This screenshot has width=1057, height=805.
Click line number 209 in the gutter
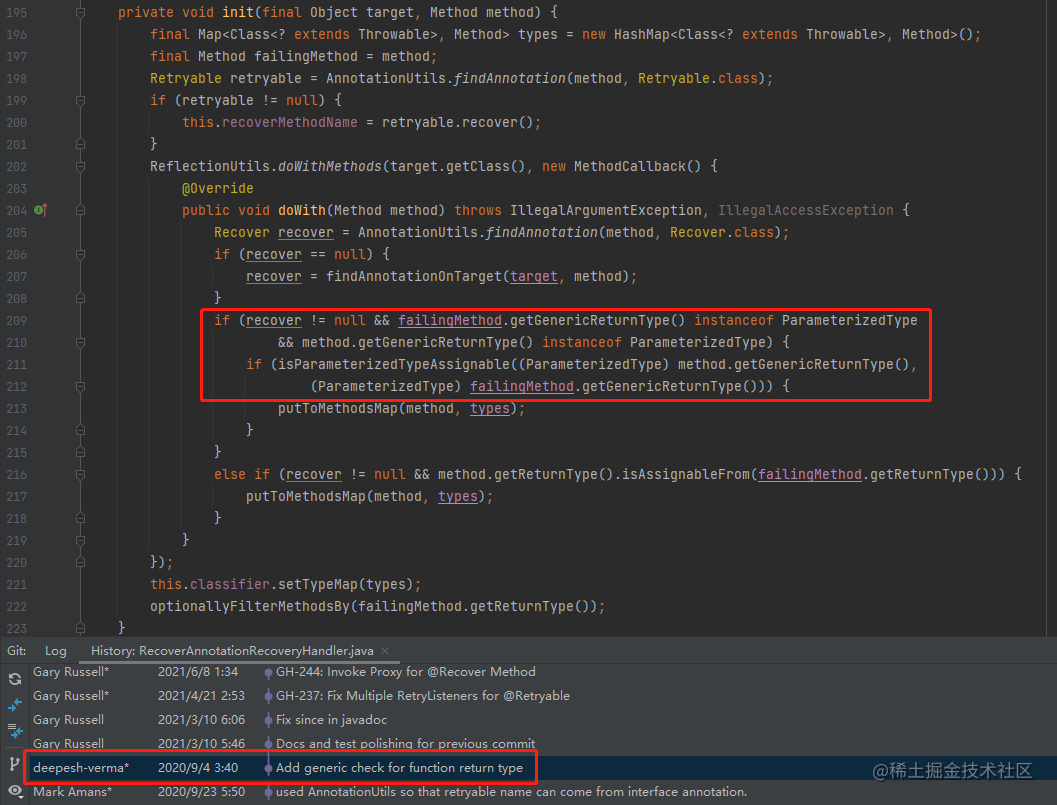click(16, 320)
